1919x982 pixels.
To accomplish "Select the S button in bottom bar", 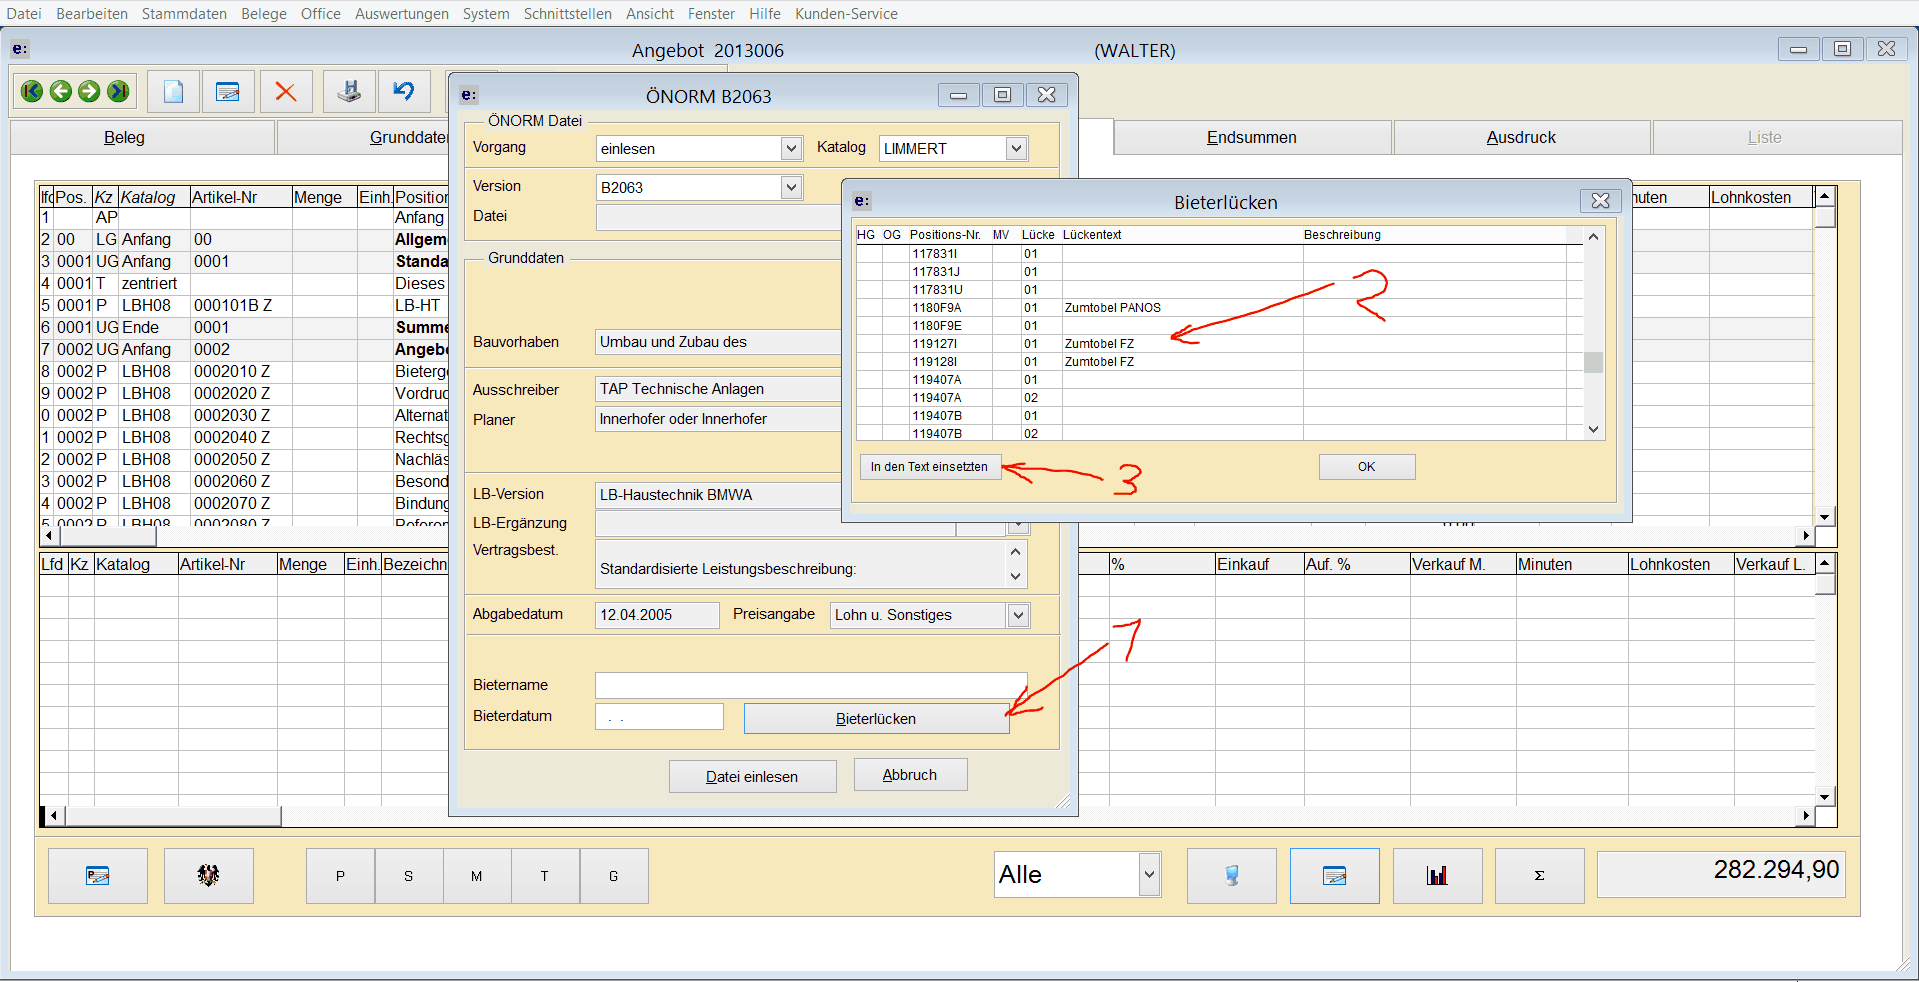I will tap(408, 876).
